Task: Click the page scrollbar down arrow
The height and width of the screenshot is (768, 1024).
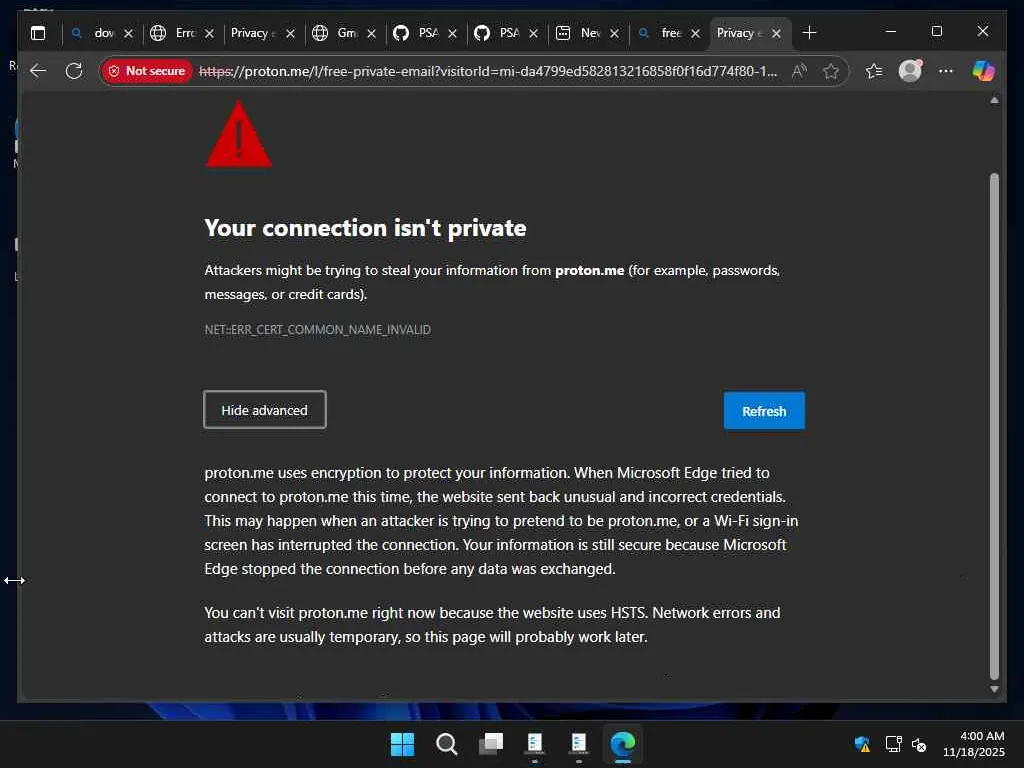Action: point(994,689)
